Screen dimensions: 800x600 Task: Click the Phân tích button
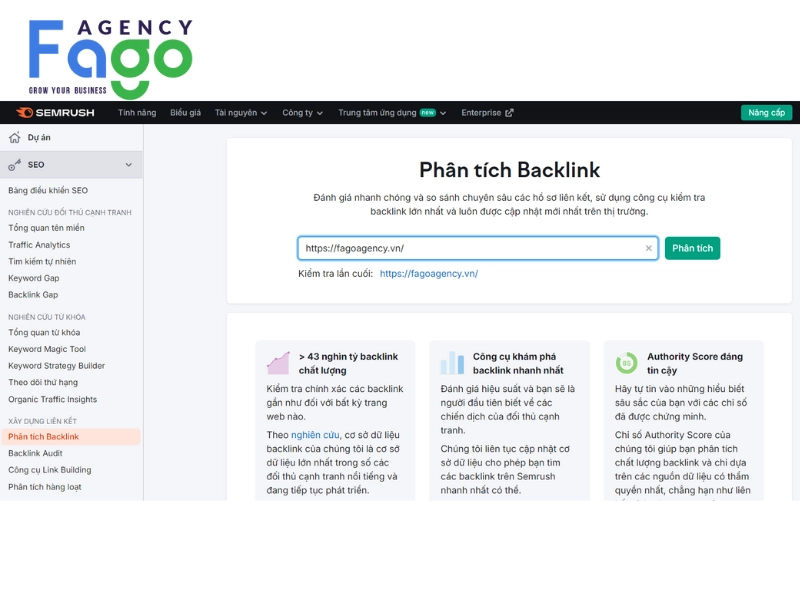pos(692,248)
